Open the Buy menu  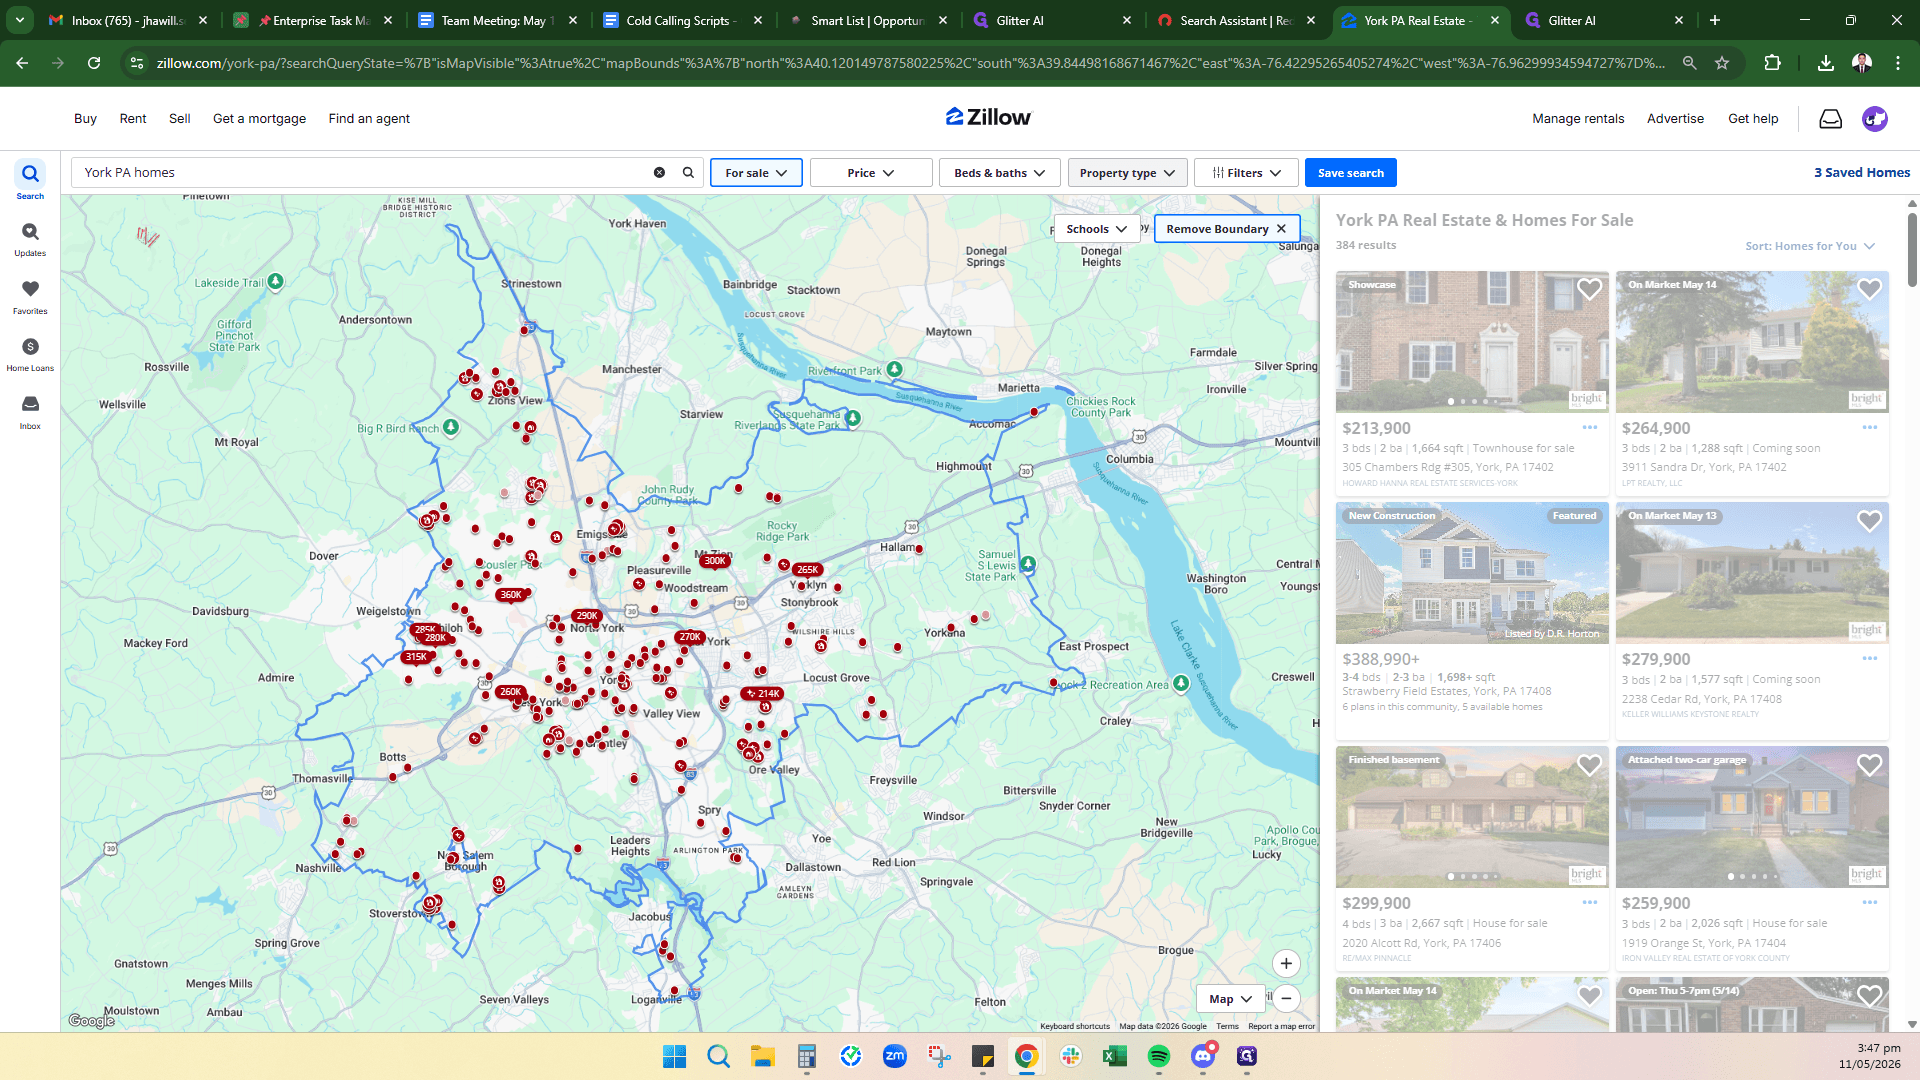[x=85, y=119]
